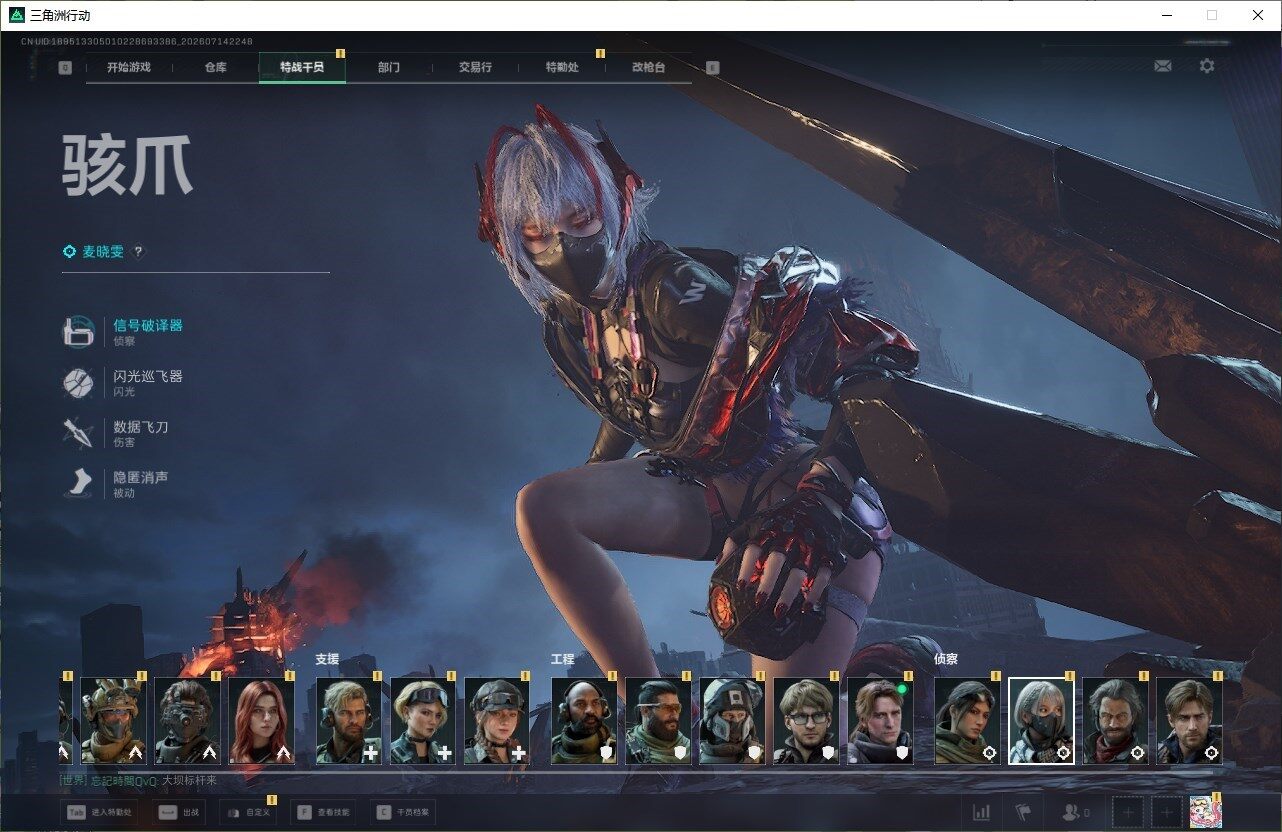The width and height of the screenshot is (1282, 832).
Task: Click the first empty squad slot plus
Action: [x=1127, y=813]
